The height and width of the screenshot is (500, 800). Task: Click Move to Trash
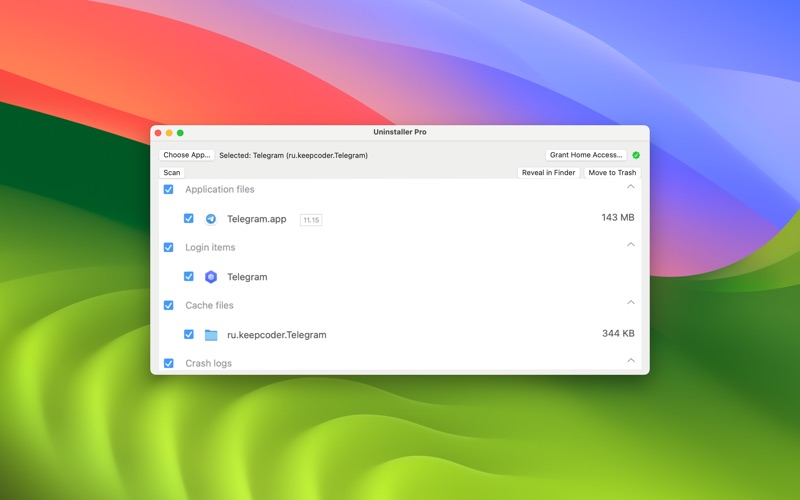pos(612,173)
